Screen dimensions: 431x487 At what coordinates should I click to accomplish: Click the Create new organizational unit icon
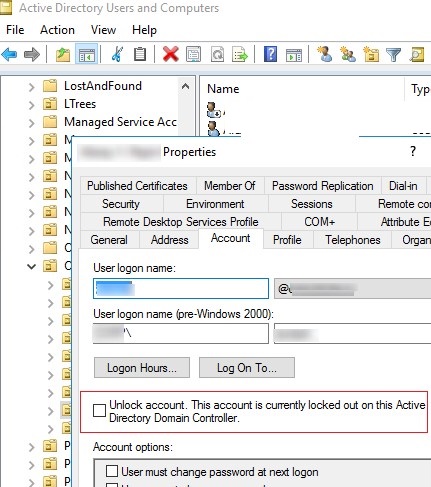[x=371, y=54]
